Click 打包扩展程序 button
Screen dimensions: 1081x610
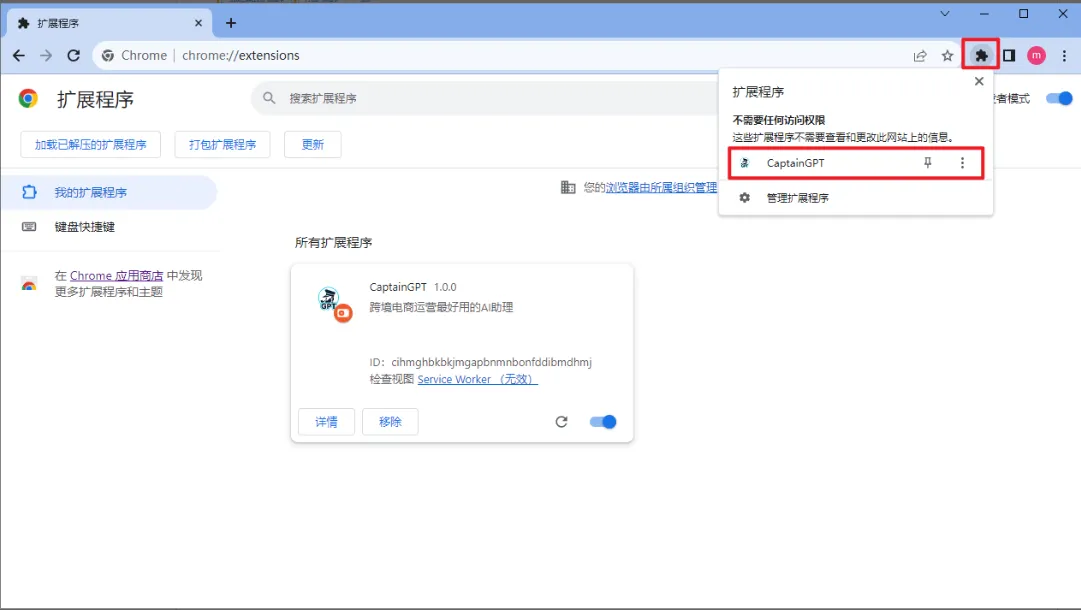tap(222, 145)
